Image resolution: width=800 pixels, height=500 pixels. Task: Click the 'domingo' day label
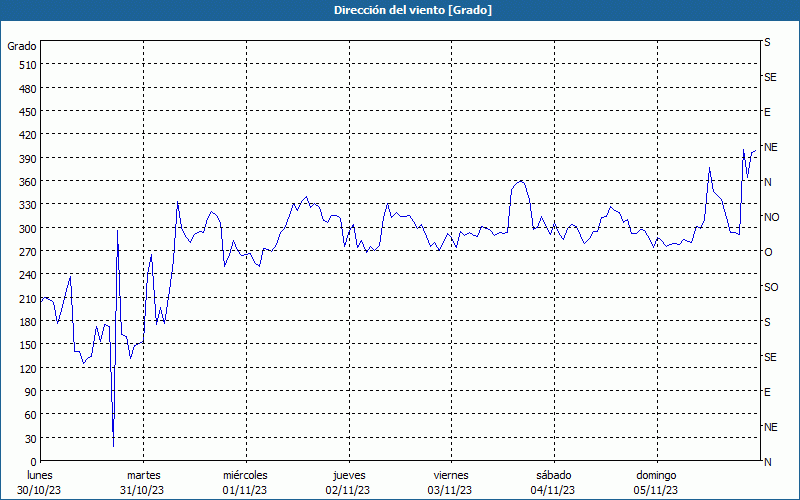pos(656,475)
